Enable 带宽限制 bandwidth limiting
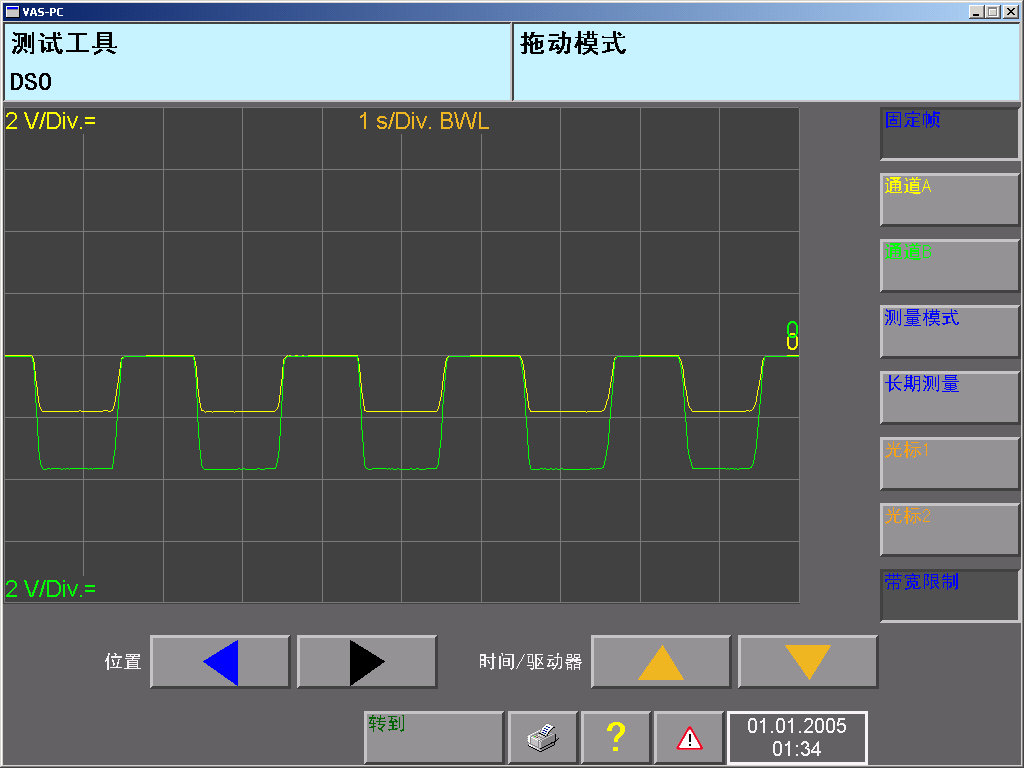1024x768 pixels. tap(948, 595)
